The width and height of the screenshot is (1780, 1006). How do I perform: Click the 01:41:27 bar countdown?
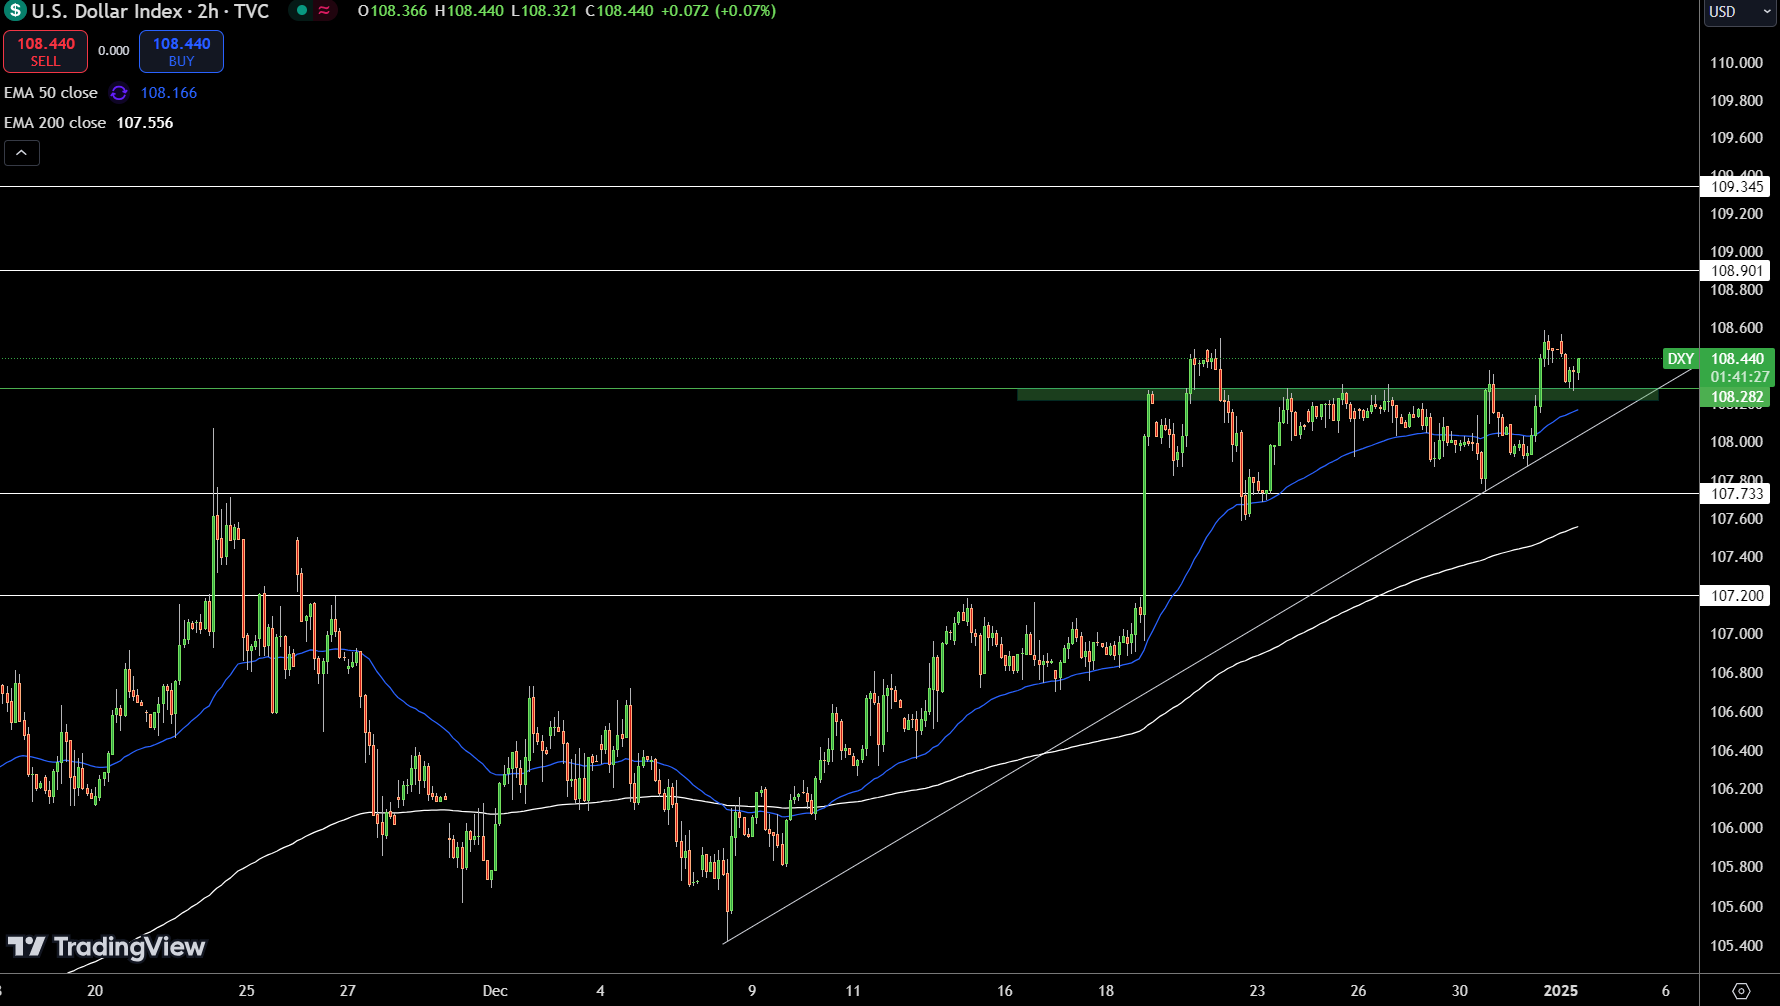pos(1739,377)
